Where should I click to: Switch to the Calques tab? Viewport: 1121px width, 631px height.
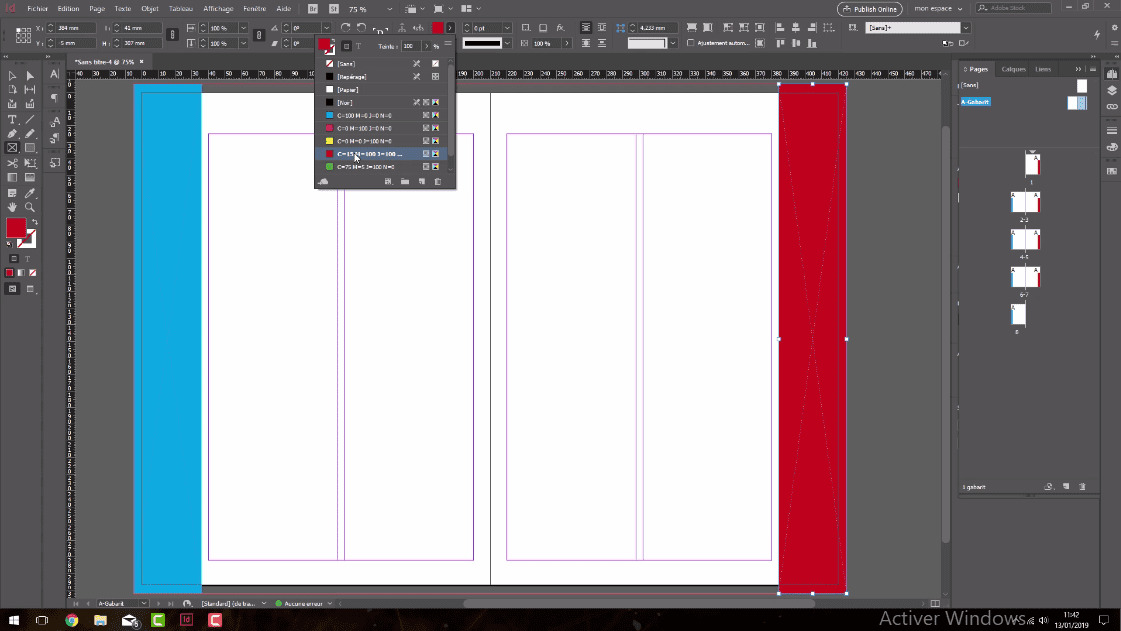[1013, 69]
